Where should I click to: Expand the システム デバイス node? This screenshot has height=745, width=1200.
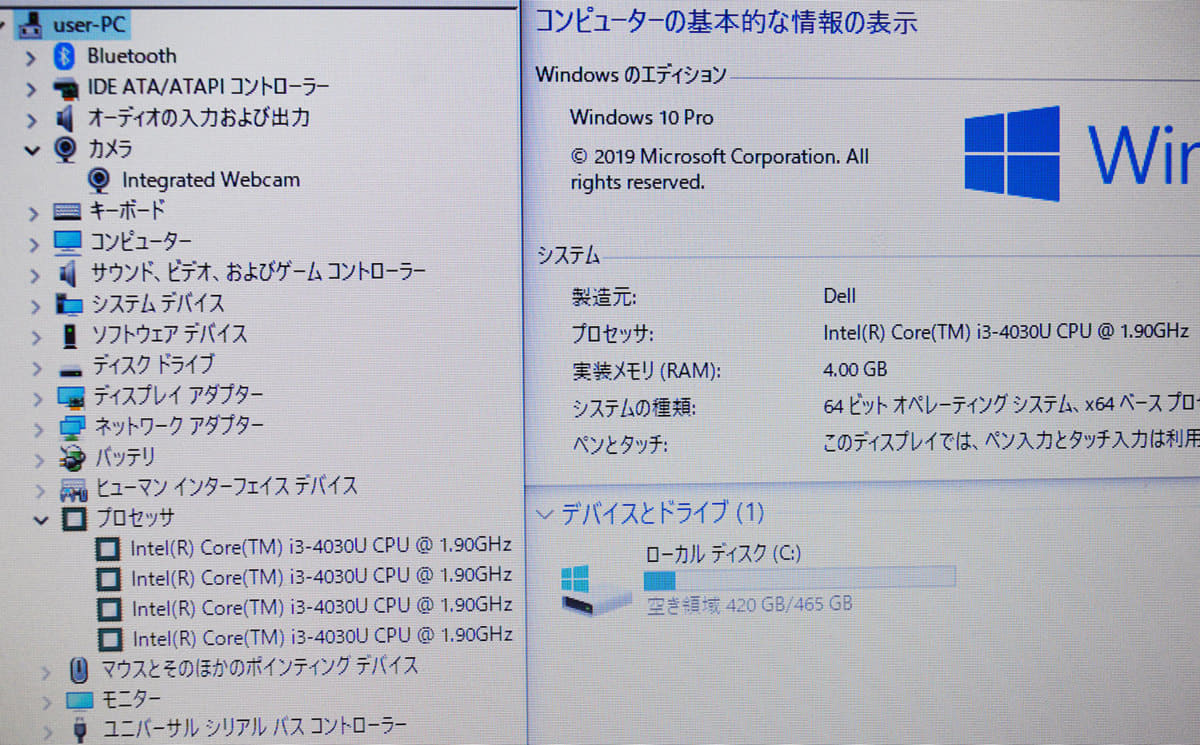coord(36,304)
